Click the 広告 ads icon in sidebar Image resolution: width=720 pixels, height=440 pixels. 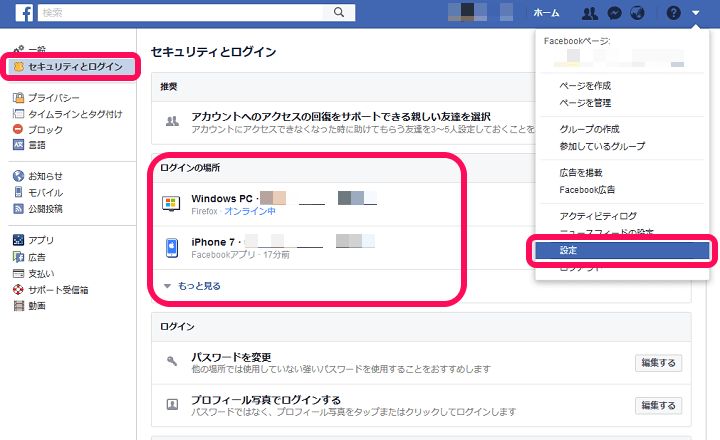(x=18, y=257)
